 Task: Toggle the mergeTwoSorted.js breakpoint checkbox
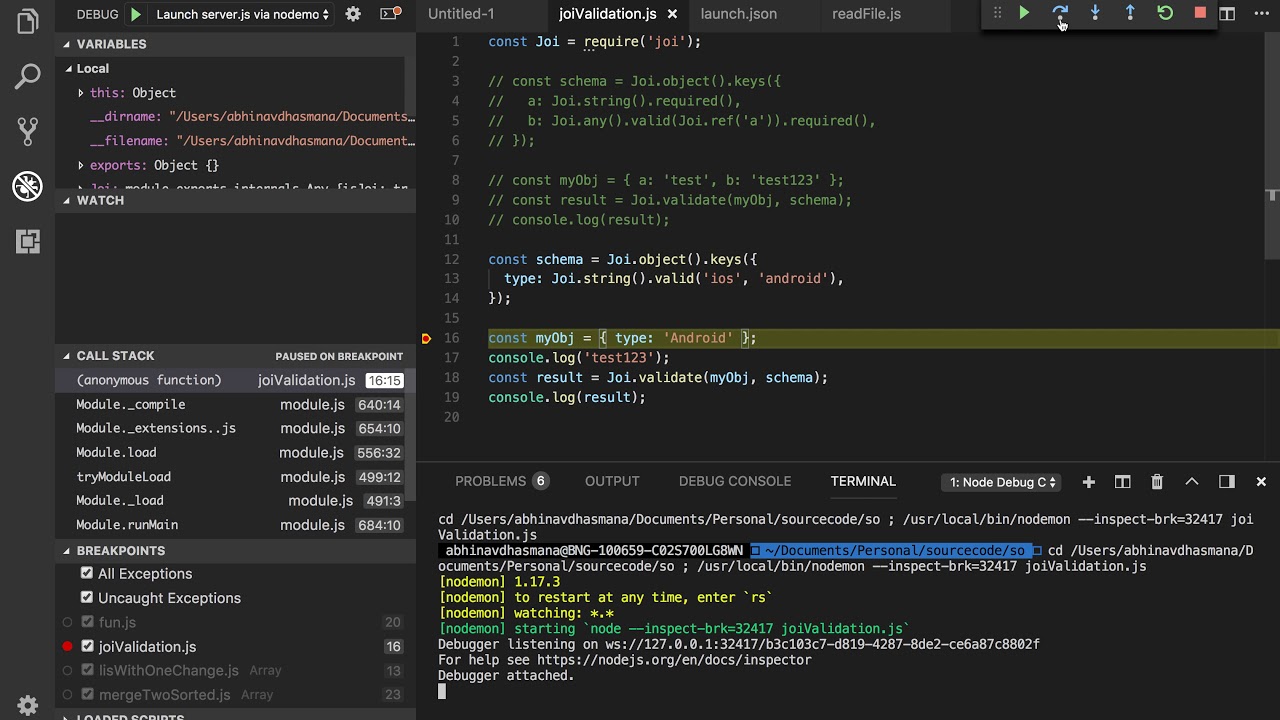point(87,694)
